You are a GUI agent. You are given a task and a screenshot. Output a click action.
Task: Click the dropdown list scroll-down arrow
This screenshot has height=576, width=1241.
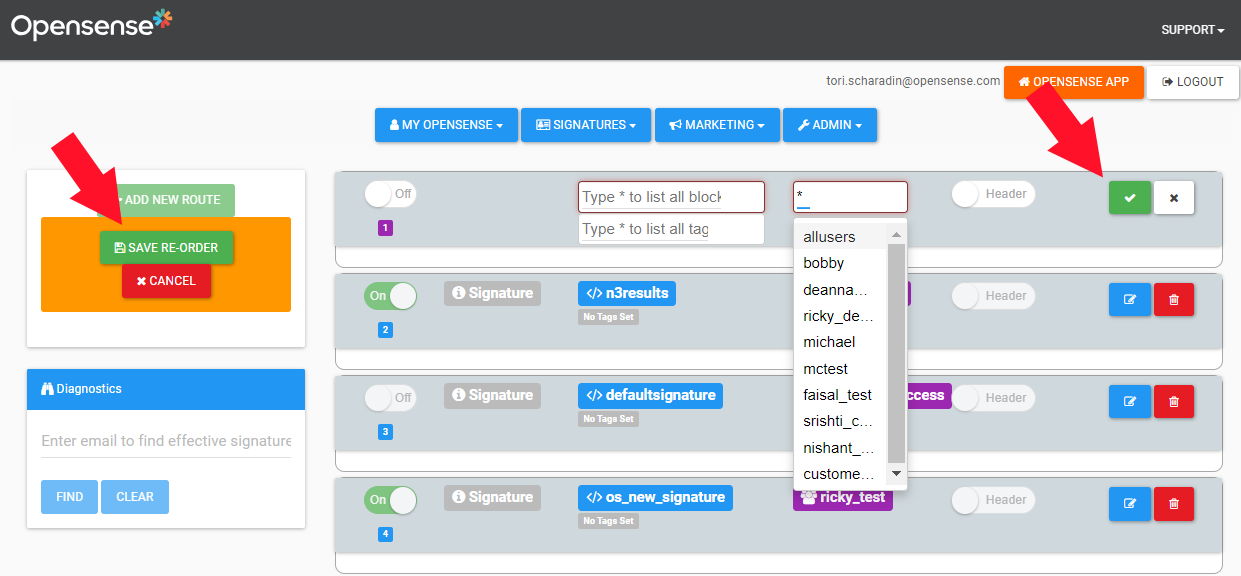pyautogui.click(x=896, y=473)
